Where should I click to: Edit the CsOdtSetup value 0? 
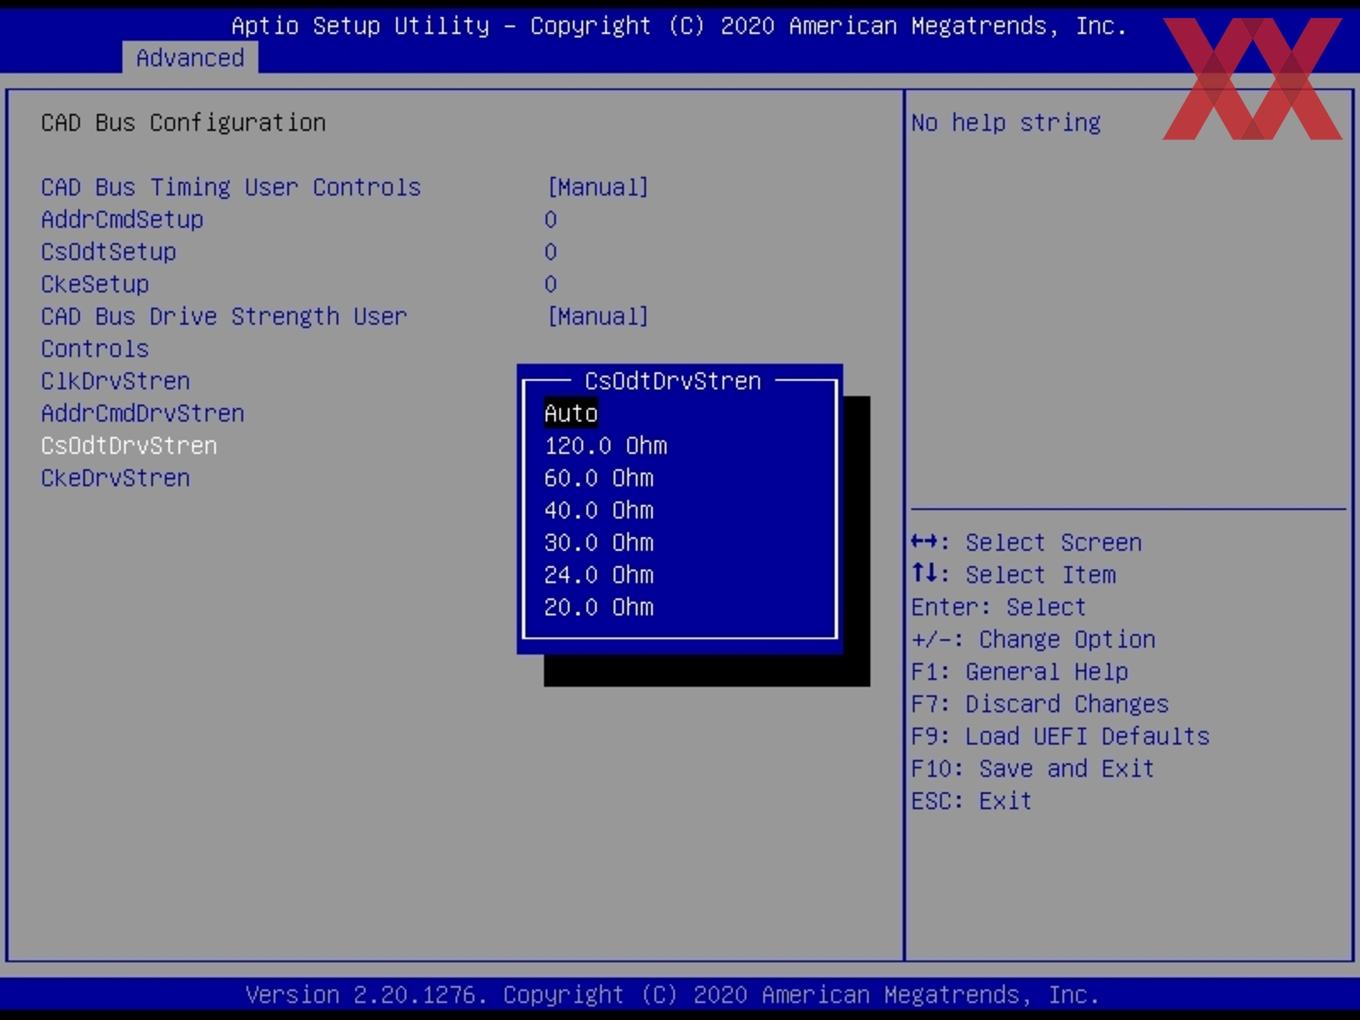tap(551, 252)
